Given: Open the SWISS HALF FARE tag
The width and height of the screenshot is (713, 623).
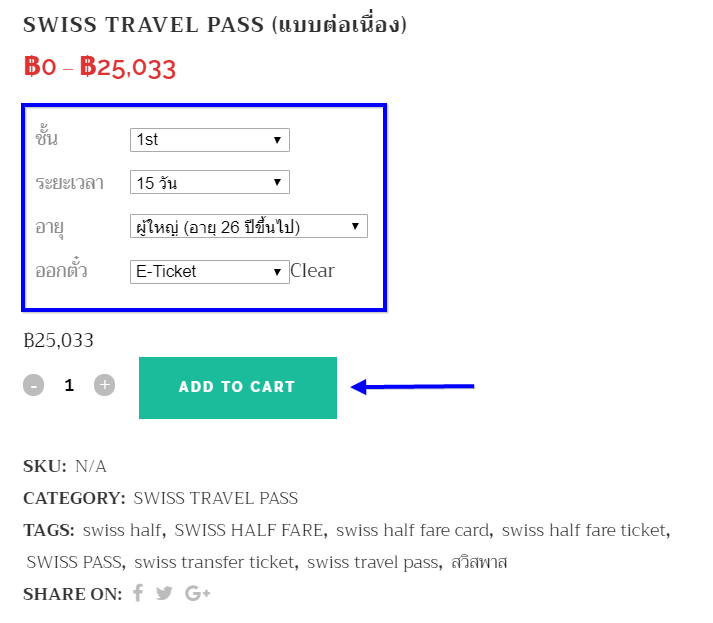Looking at the screenshot, I should point(249,530).
